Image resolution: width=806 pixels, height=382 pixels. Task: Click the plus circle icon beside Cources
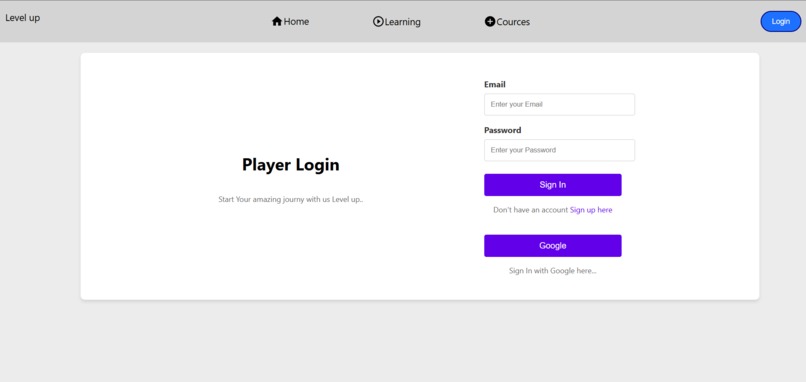(x=490, y=22)
